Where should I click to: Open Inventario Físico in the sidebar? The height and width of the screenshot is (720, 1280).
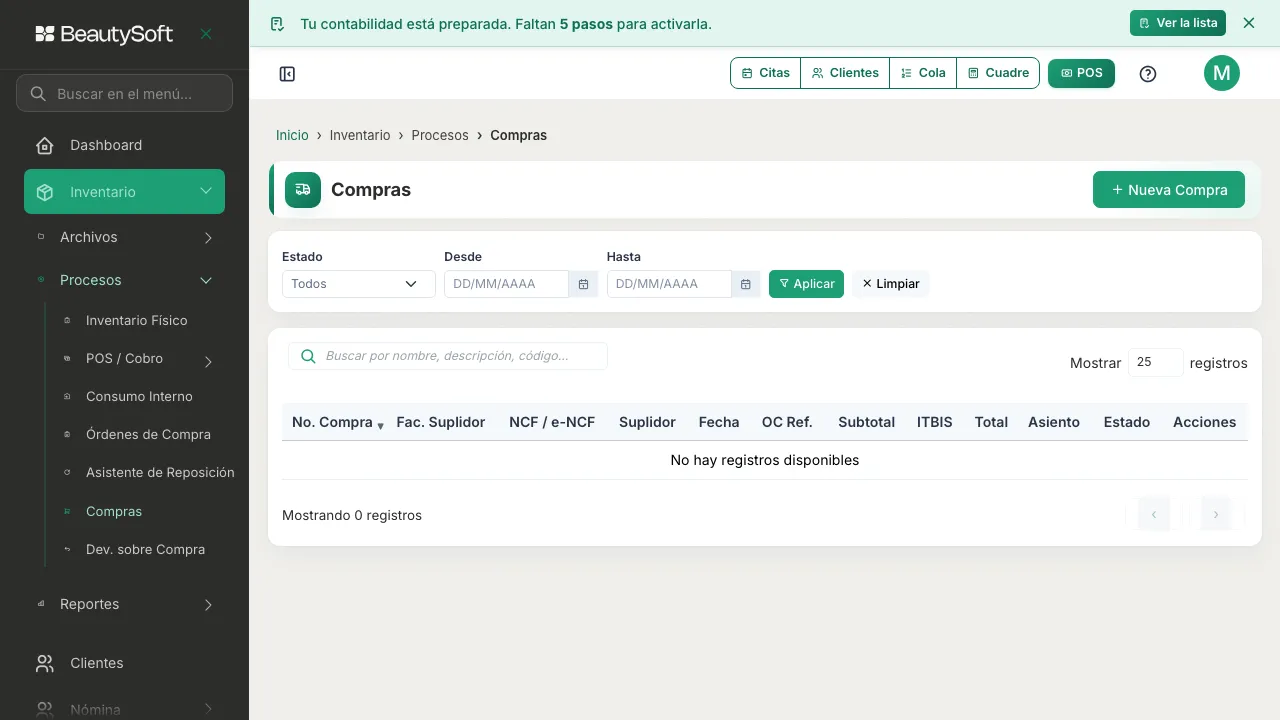pos(137,321)
